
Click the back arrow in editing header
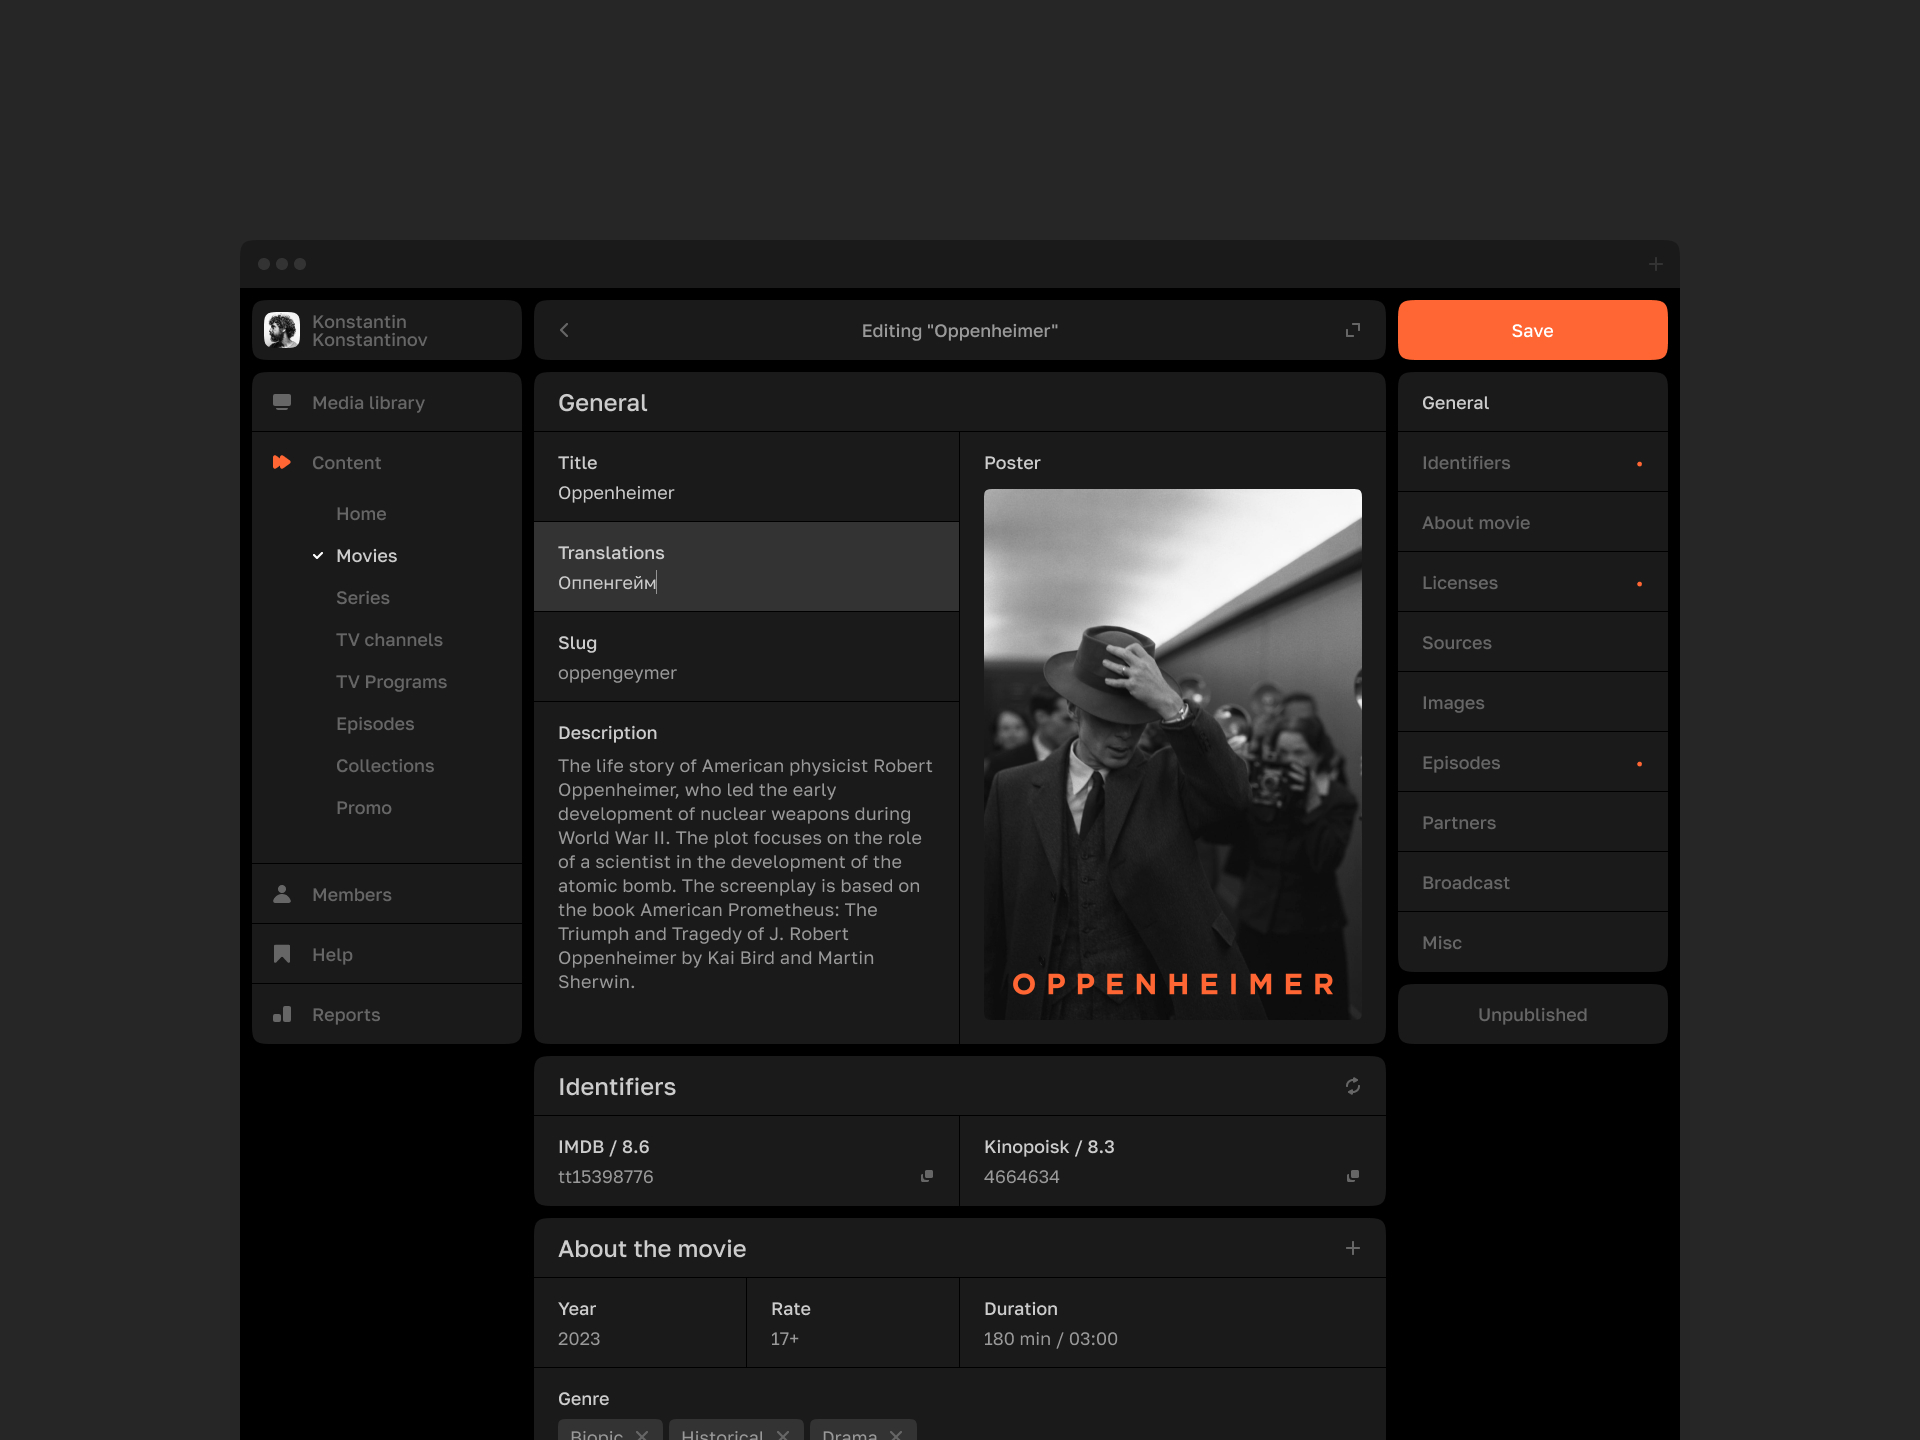click(564, 330)
